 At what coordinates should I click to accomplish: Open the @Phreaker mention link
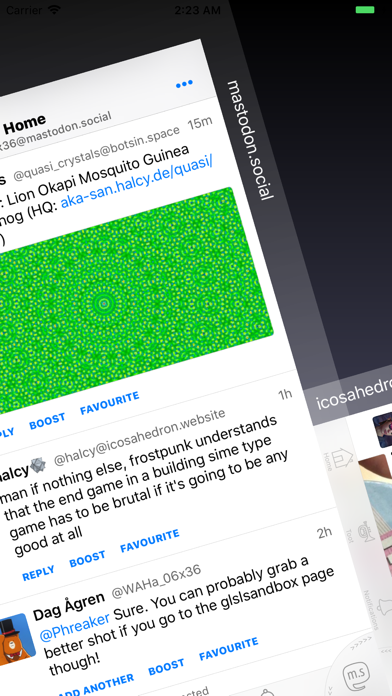click(75, 627)
